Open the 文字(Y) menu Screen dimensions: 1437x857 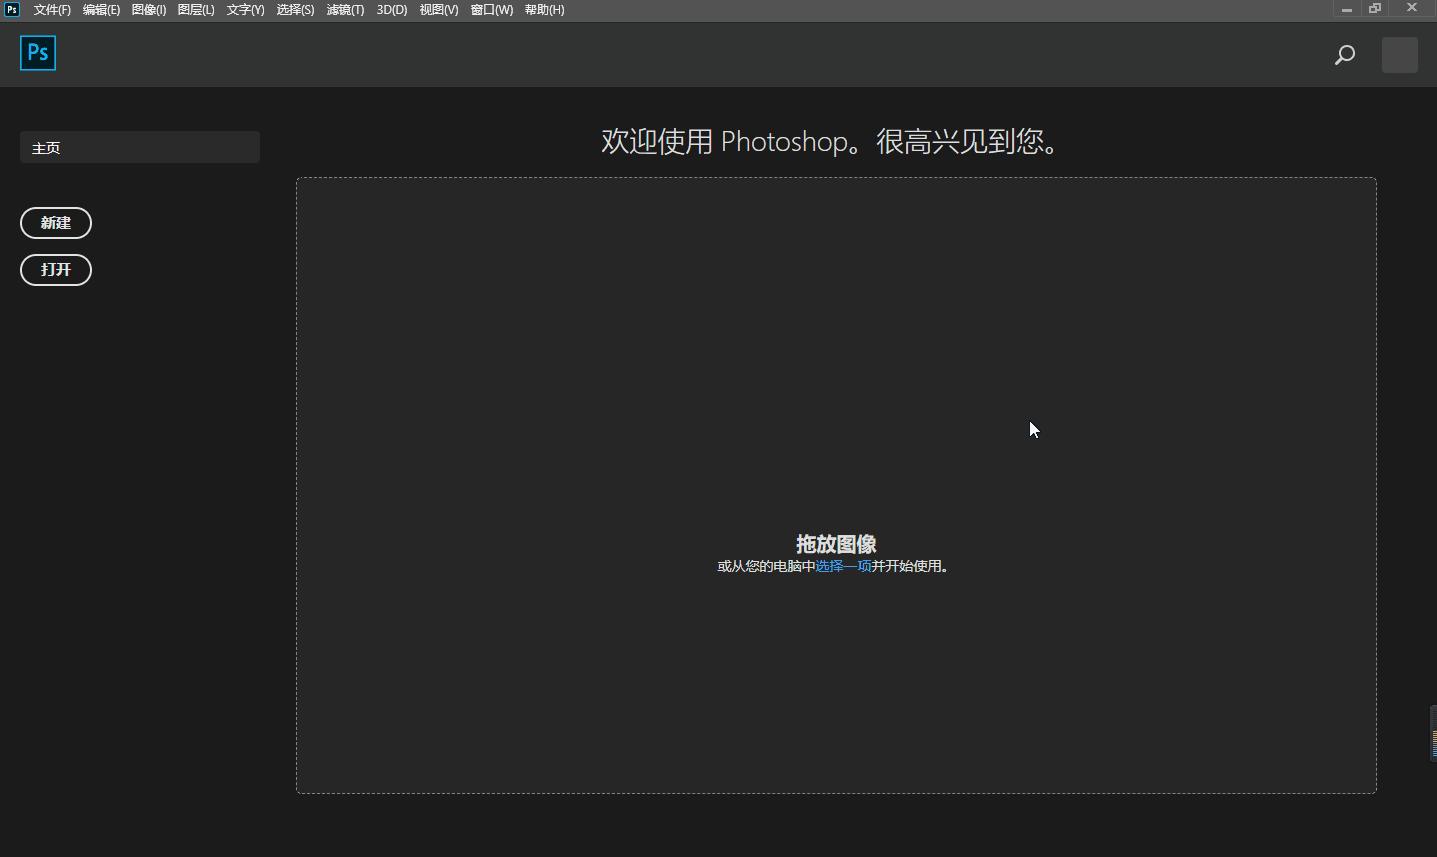[245, 10]
